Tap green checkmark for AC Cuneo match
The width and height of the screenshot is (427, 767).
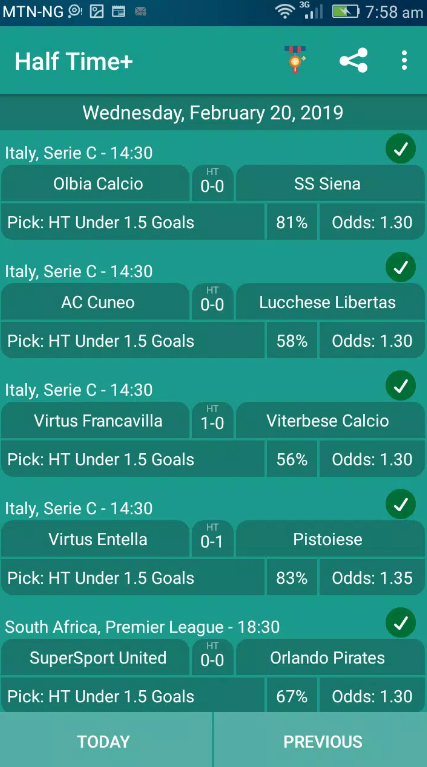(401, 268)
